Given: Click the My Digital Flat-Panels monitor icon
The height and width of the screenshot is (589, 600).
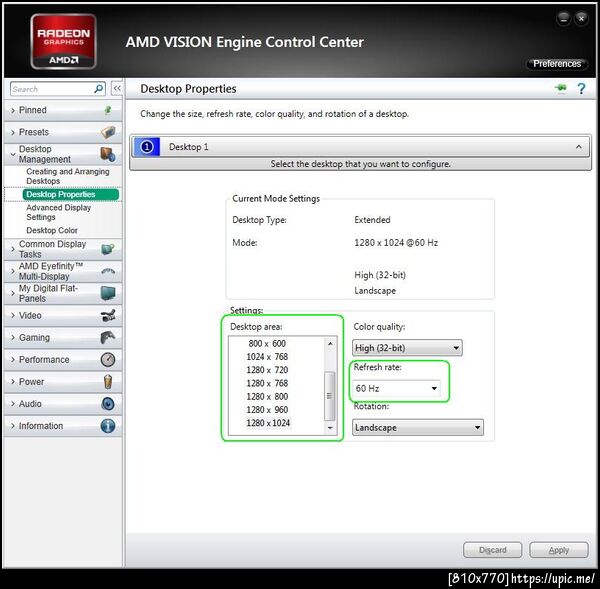Looking at the screenshot, I should click(x=108, y=293).
